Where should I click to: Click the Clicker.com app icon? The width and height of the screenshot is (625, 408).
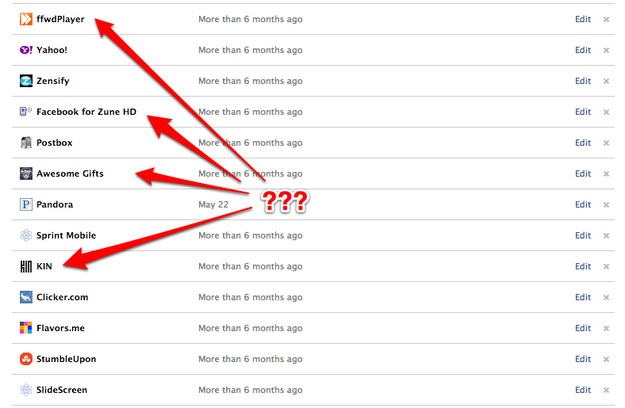tap(26, 297)
